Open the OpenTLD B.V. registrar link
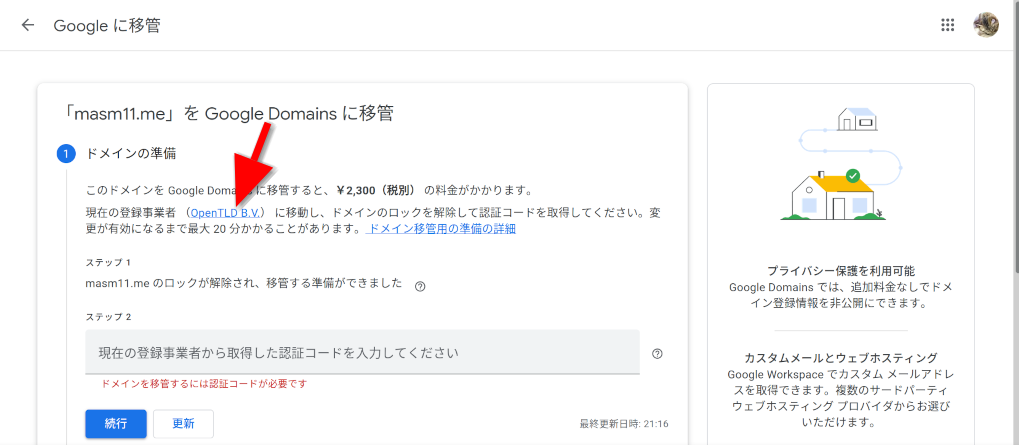This screenshot has height=445, width=1019. pos(224,212)
